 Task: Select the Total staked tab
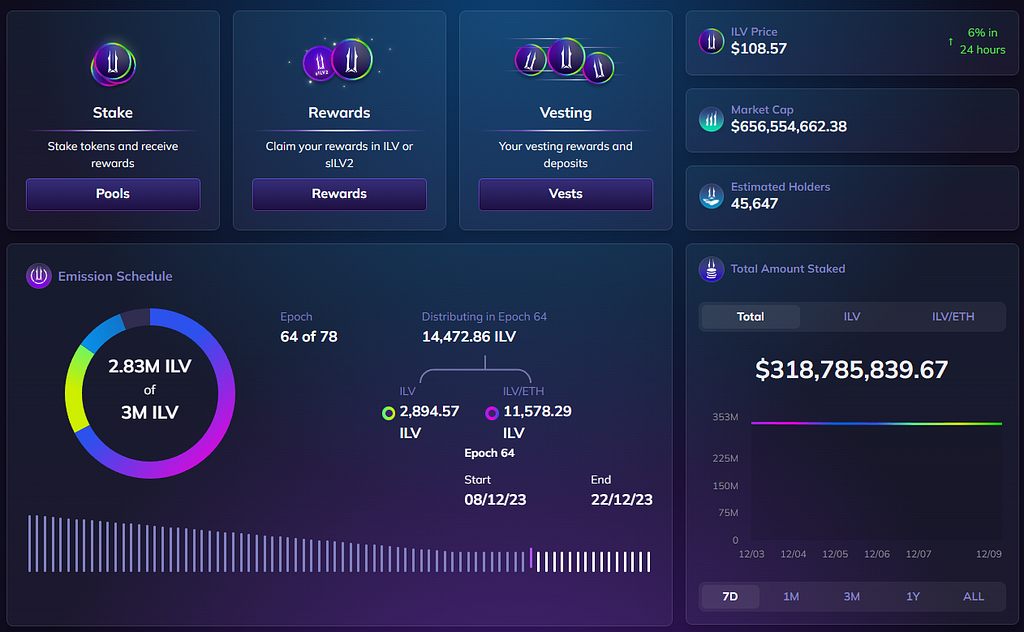pyautogui.click(x=750, y=317)
